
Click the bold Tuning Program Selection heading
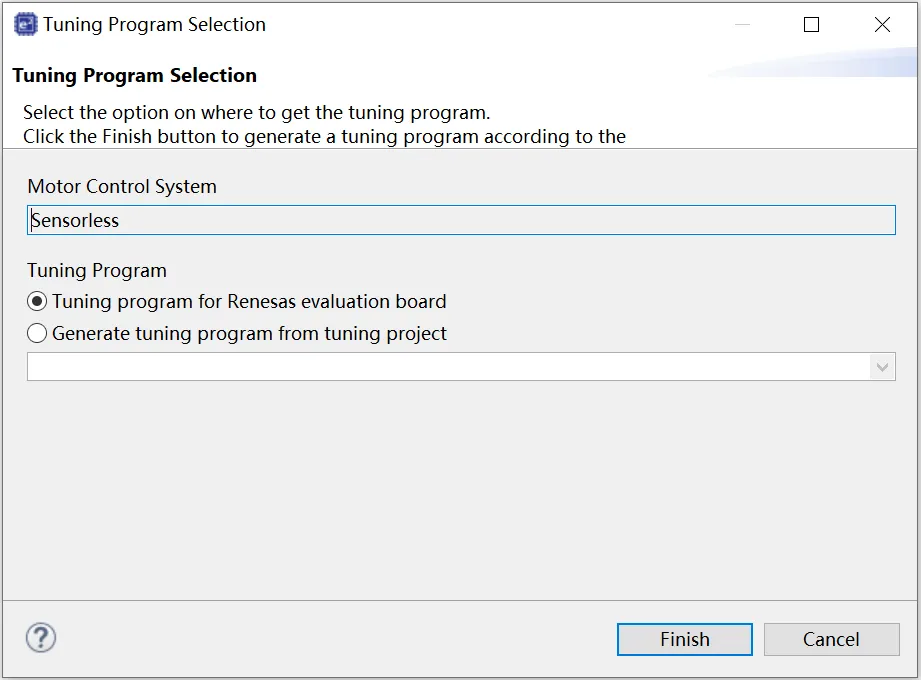tap(134, 75)
